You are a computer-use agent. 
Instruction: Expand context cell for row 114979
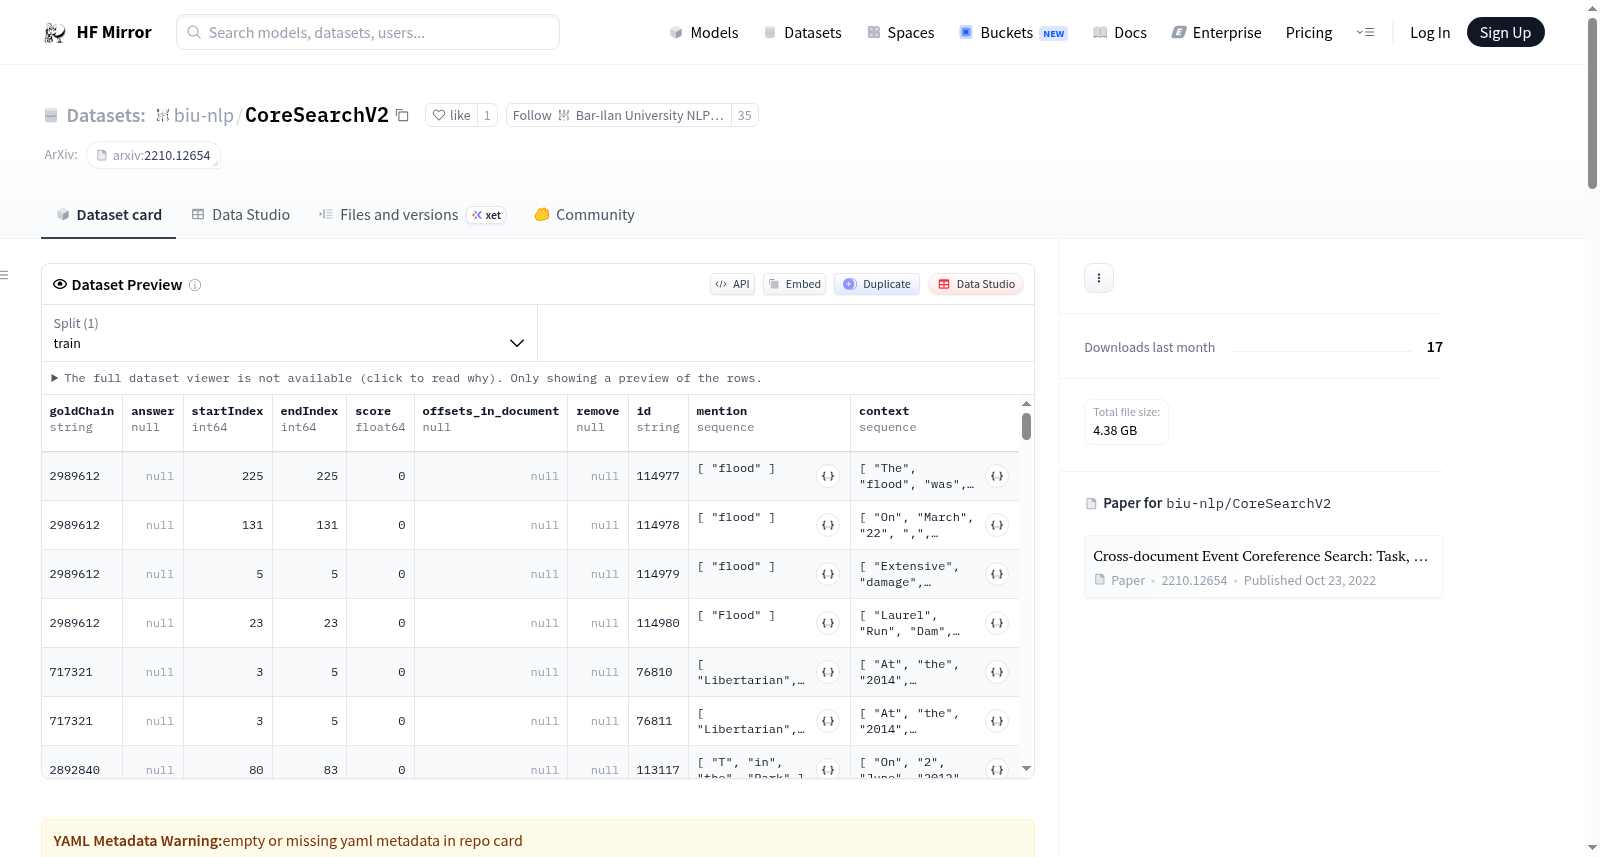[x=997, y=574]
